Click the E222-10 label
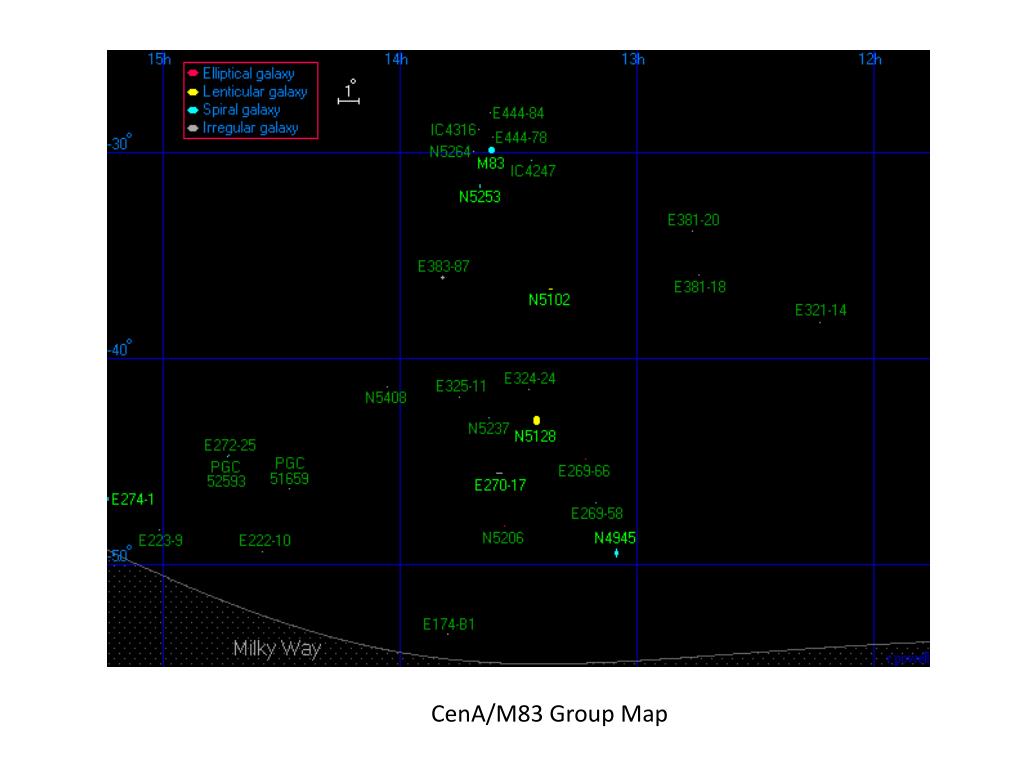 [x=264, y=541]
